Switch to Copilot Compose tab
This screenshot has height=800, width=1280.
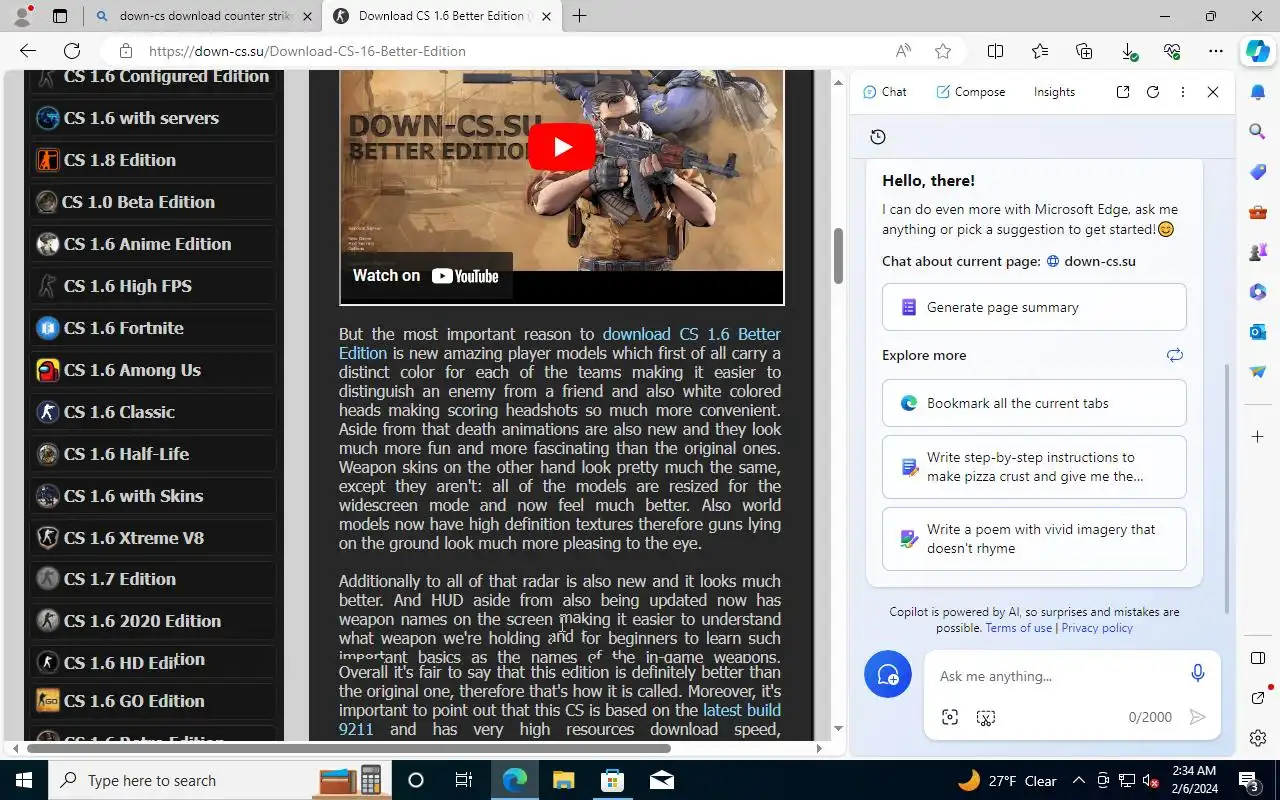[970, 92]
